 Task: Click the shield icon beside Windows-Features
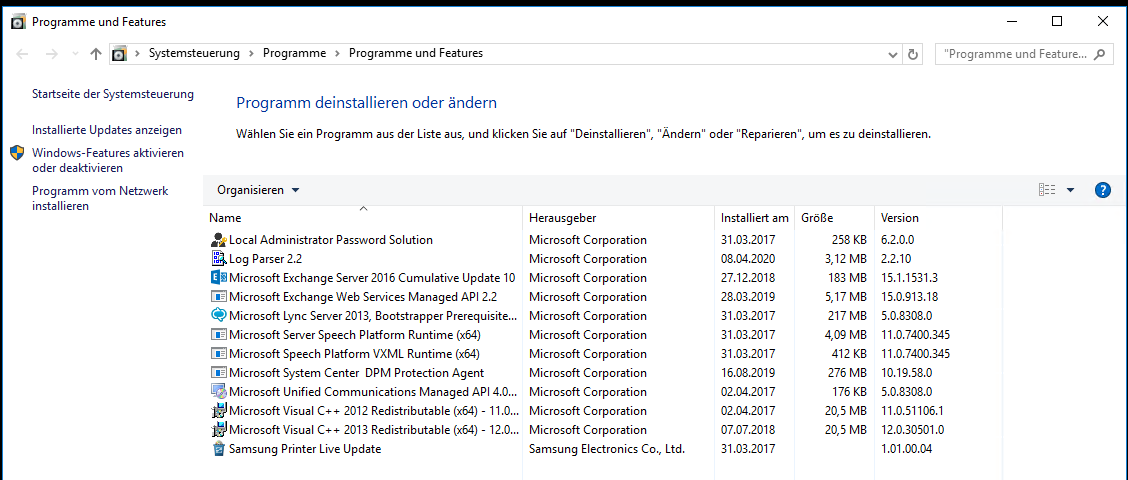click(17, 153)
